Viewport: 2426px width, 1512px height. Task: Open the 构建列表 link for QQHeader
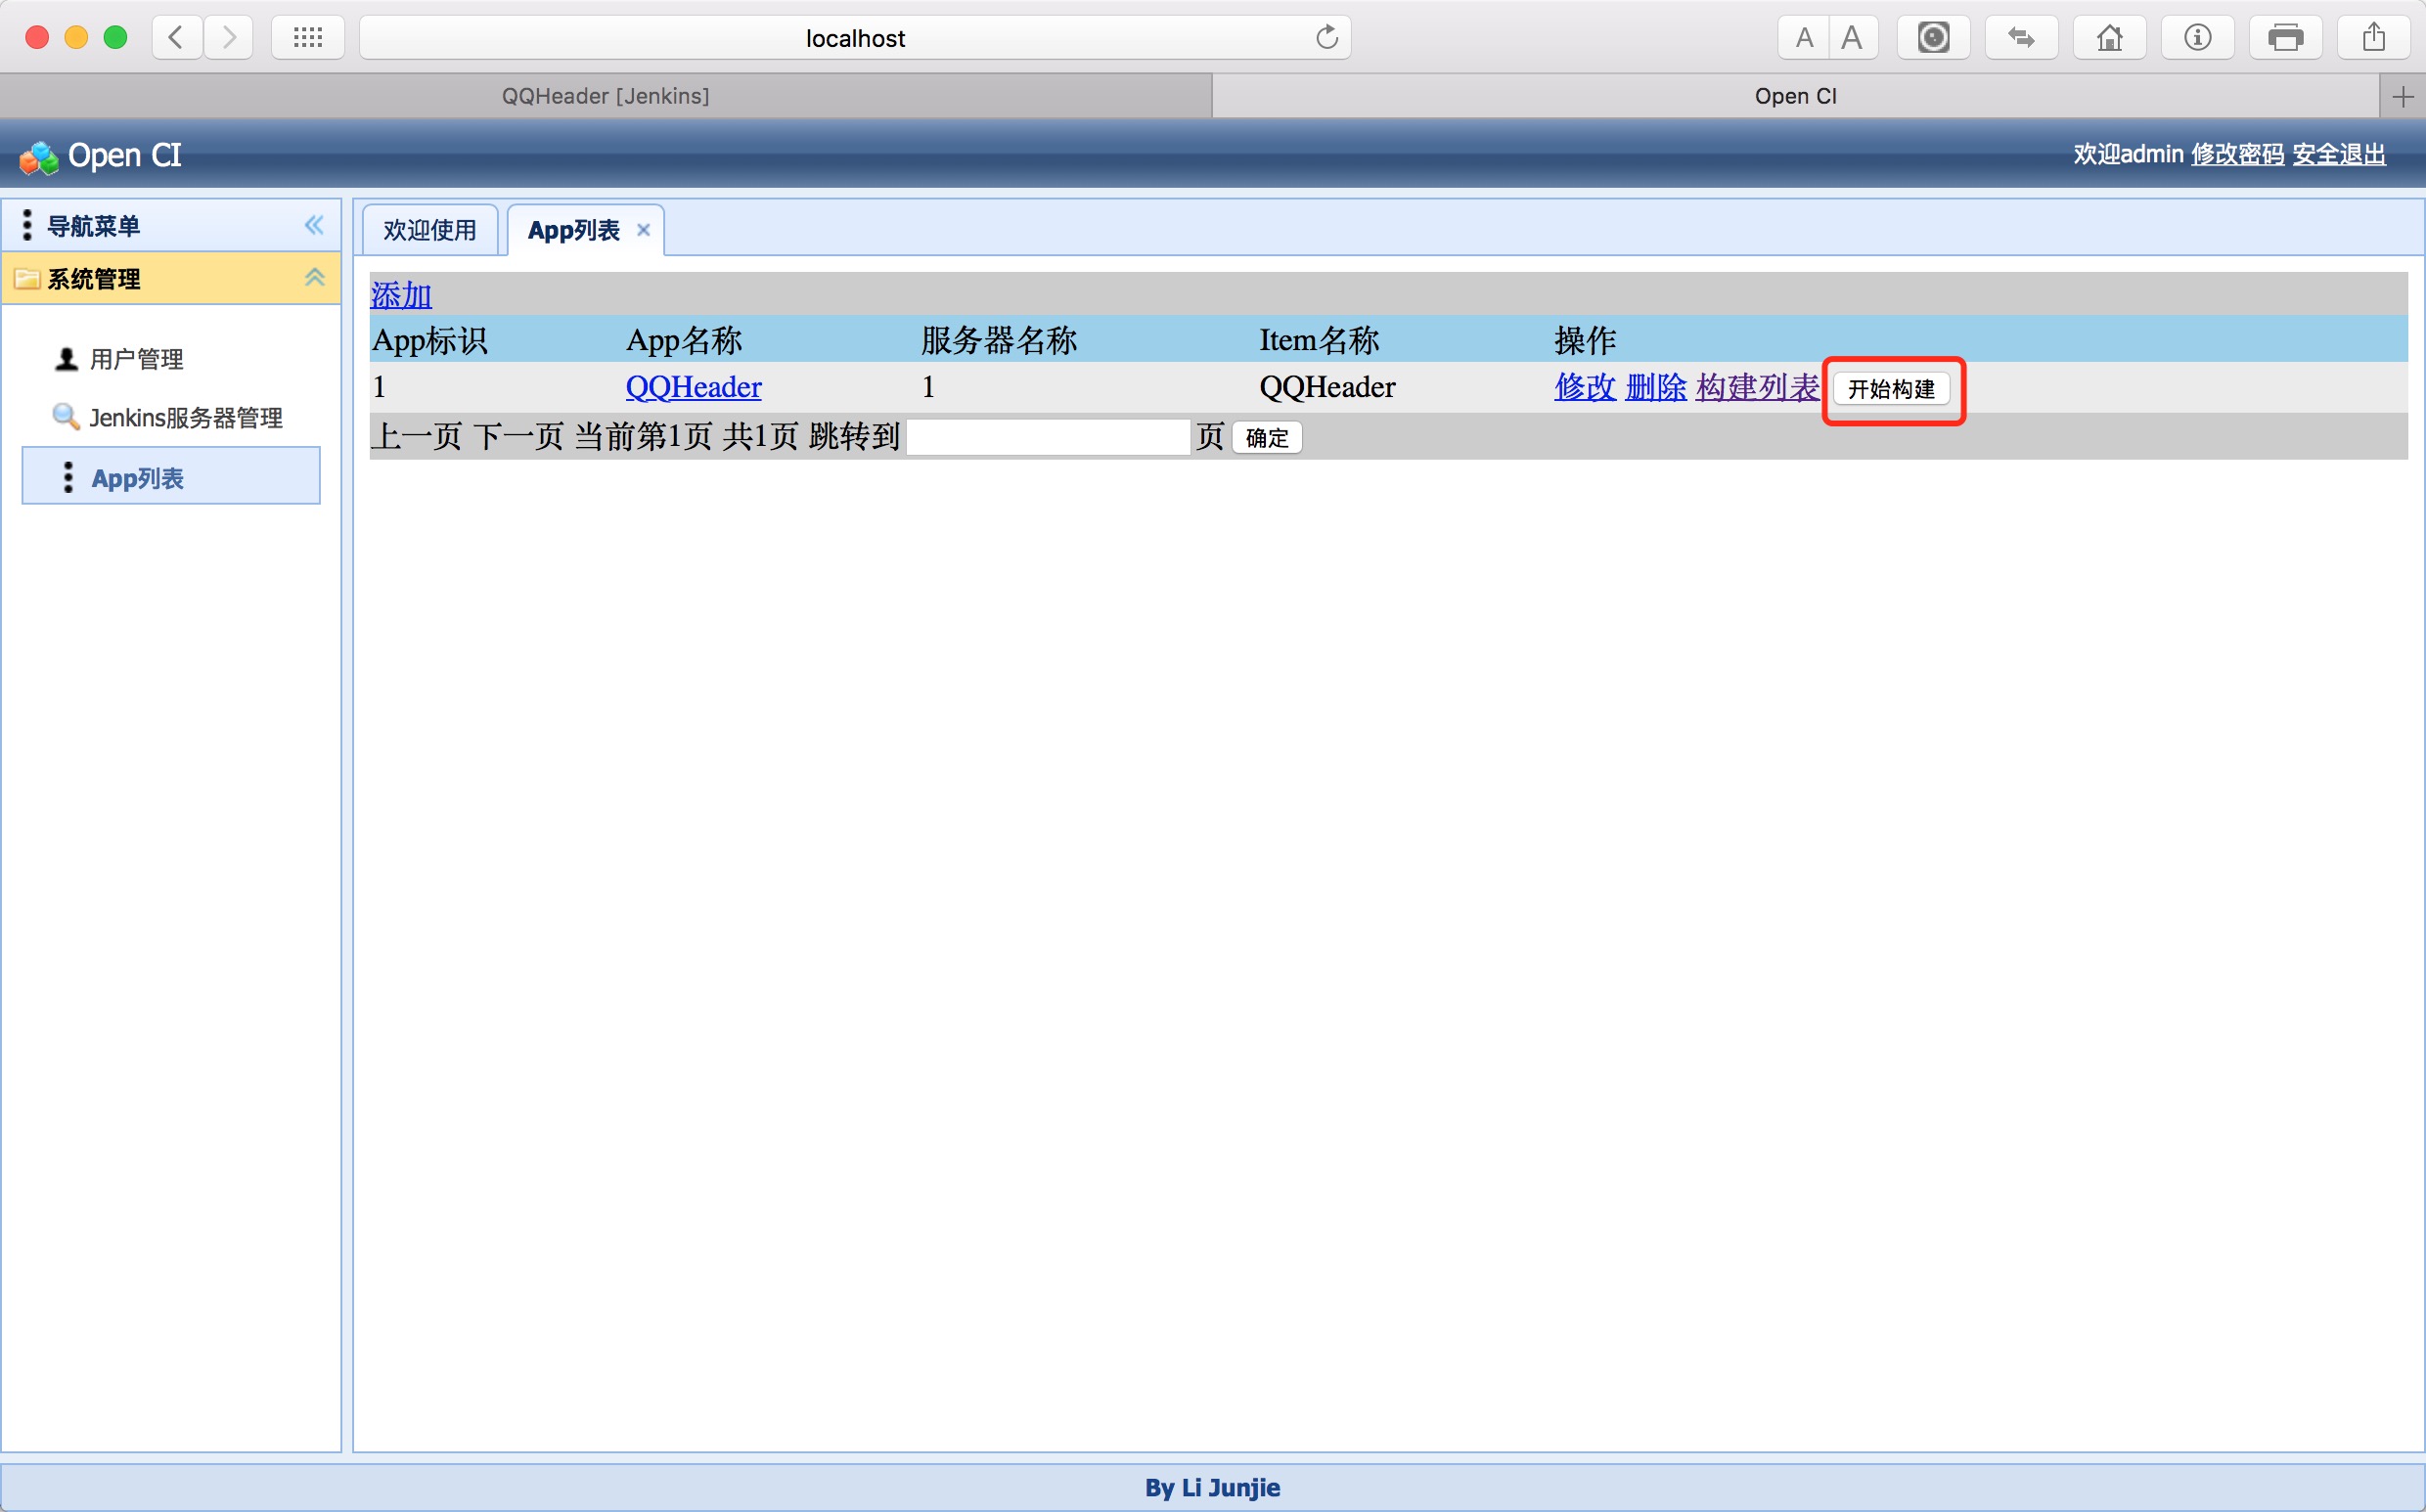tap(1757, 387)
